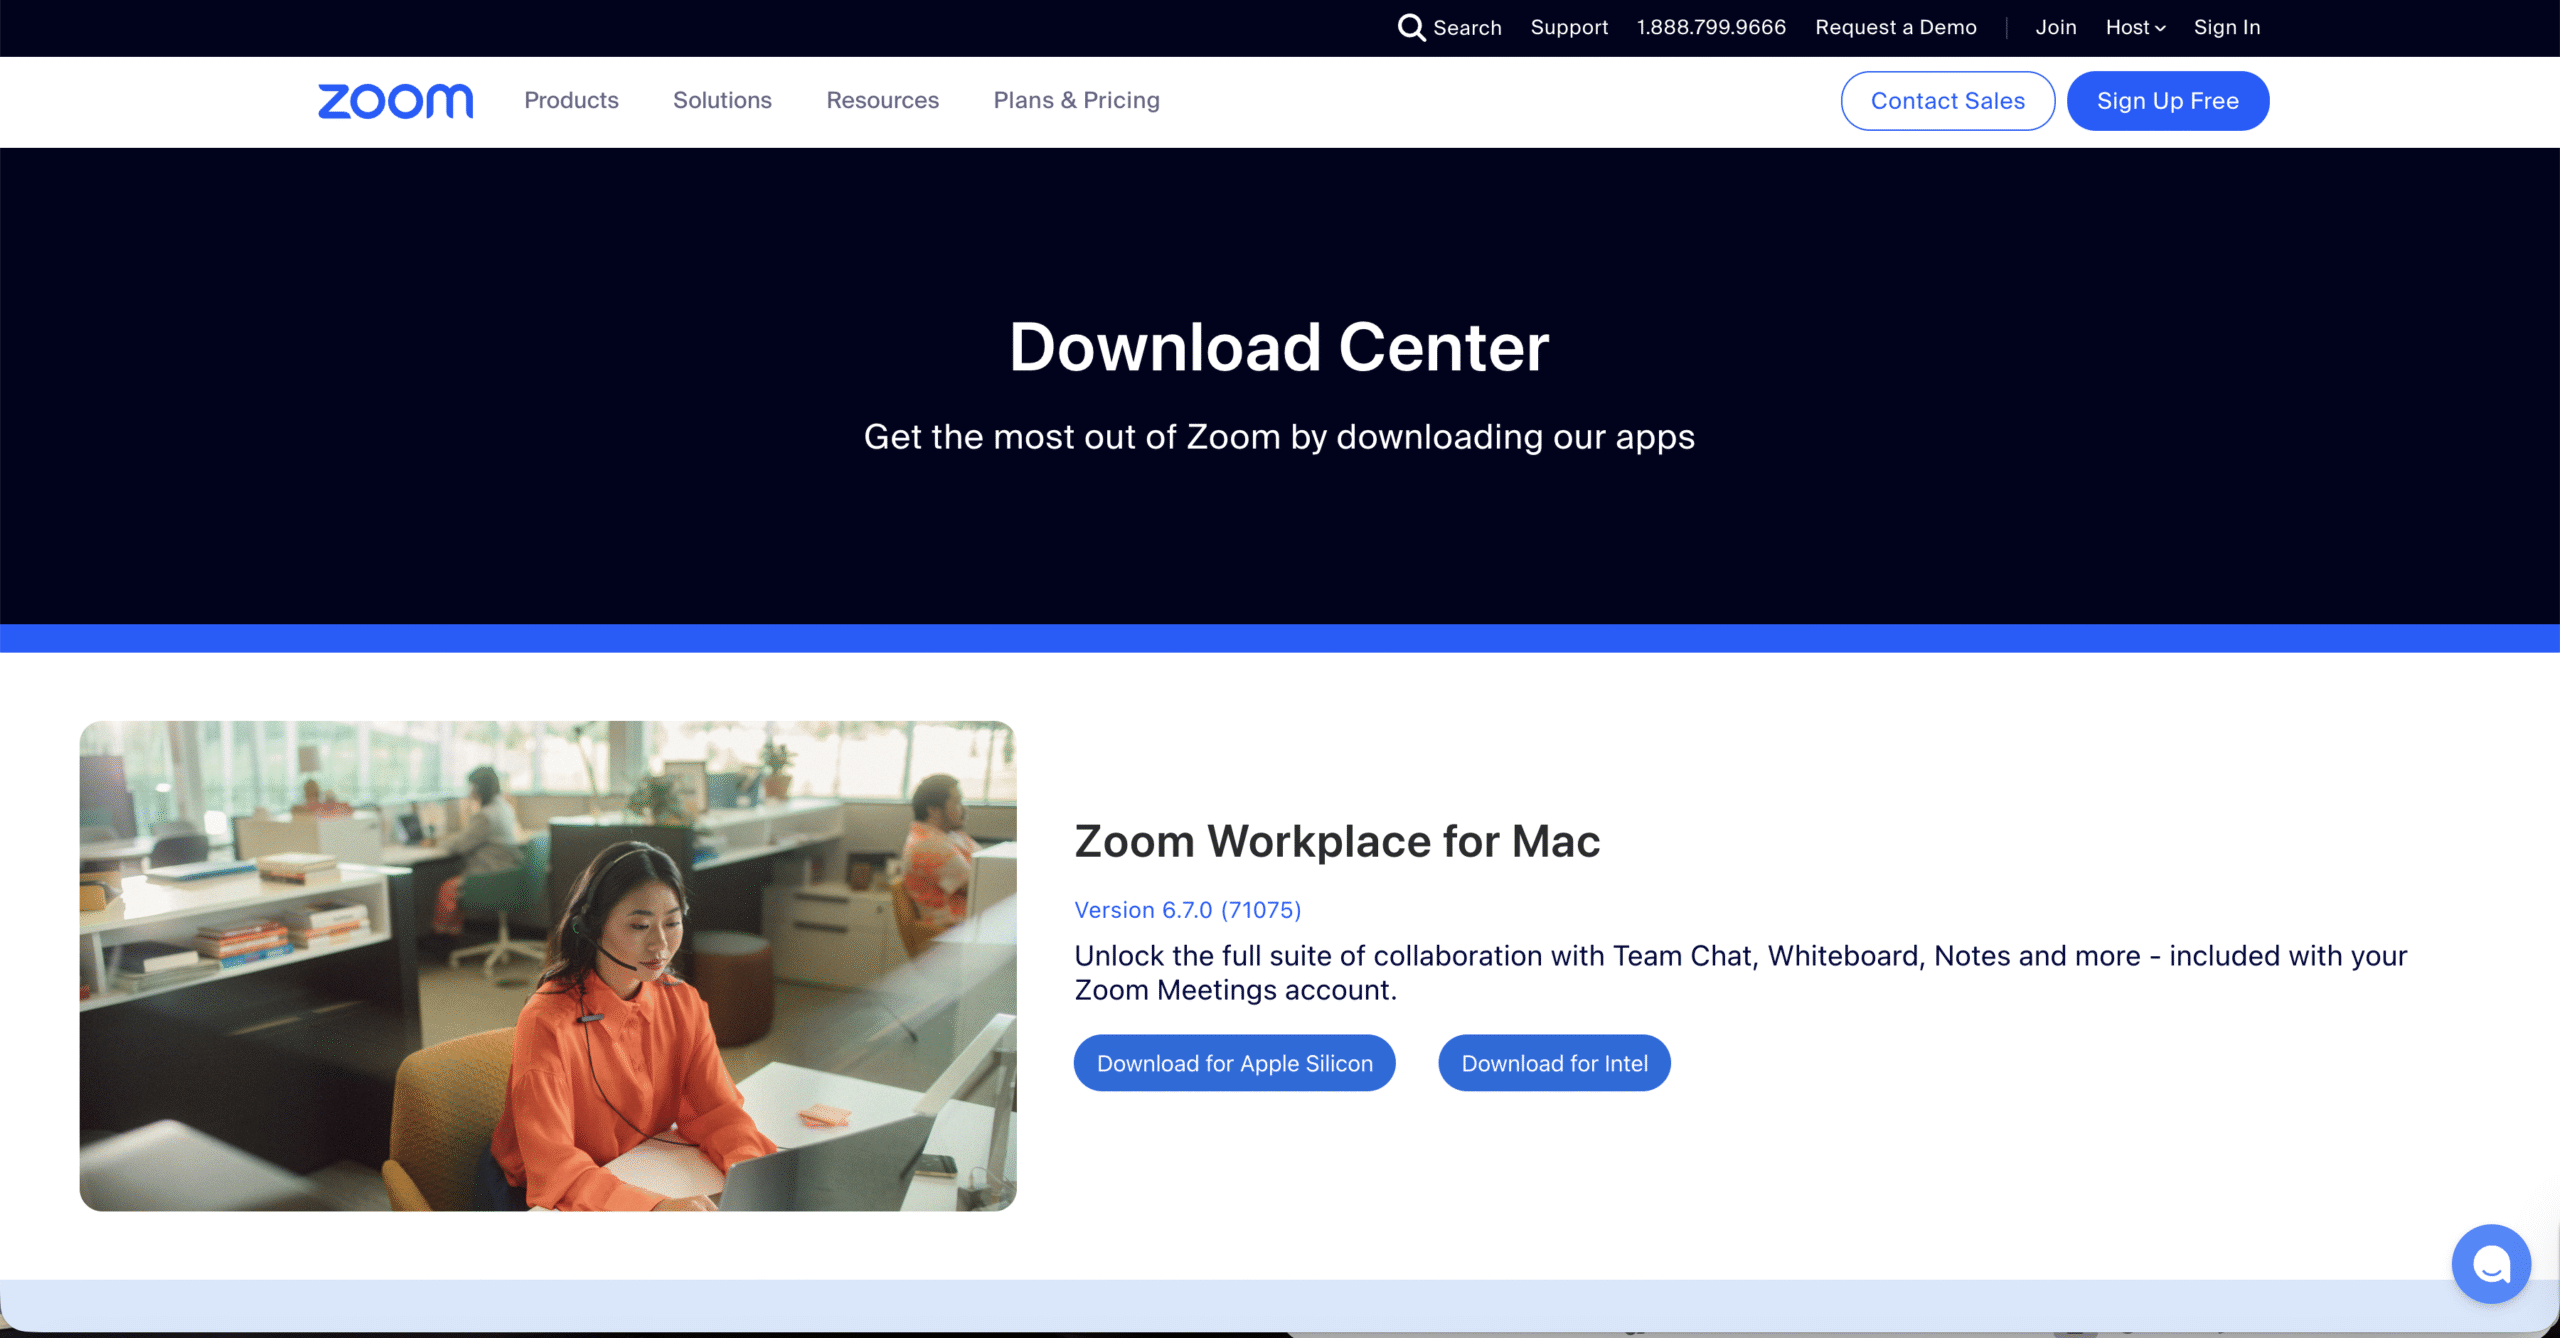
Task: Open the Solutions menu
Action: (x=722, y=100)
